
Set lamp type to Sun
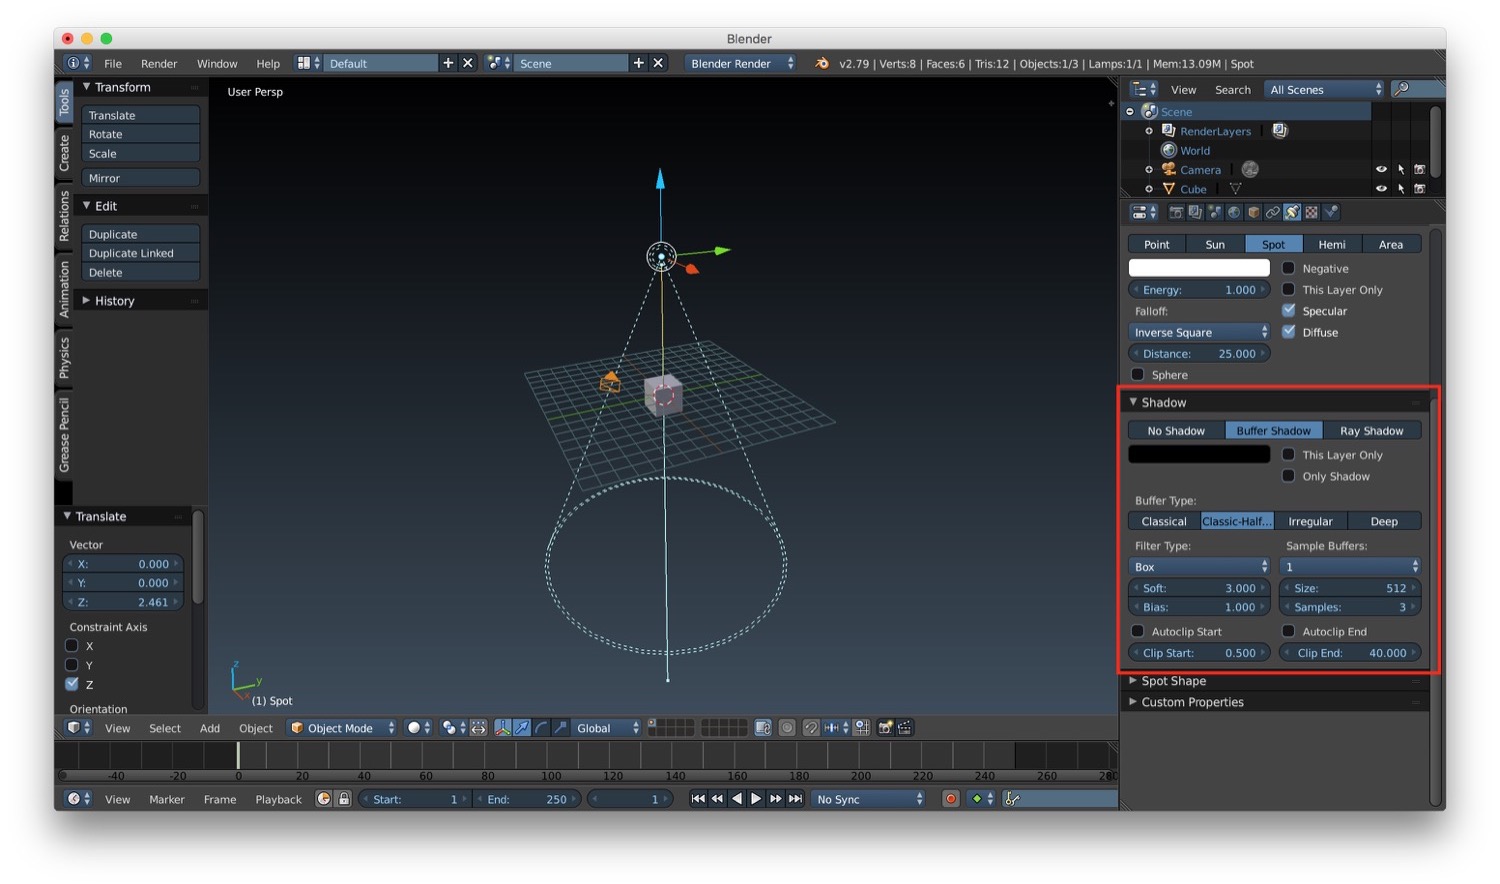(1215, 244)
